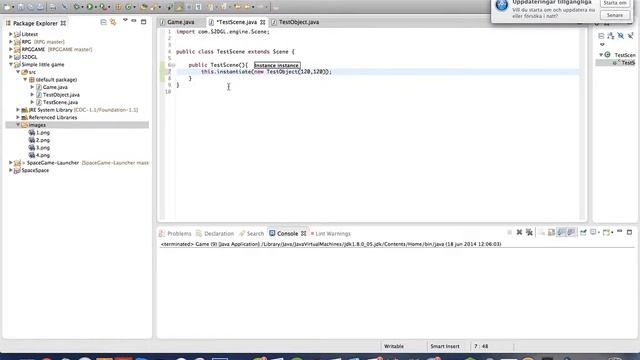Click the 'Starta om' button in notification

point(615,3)
